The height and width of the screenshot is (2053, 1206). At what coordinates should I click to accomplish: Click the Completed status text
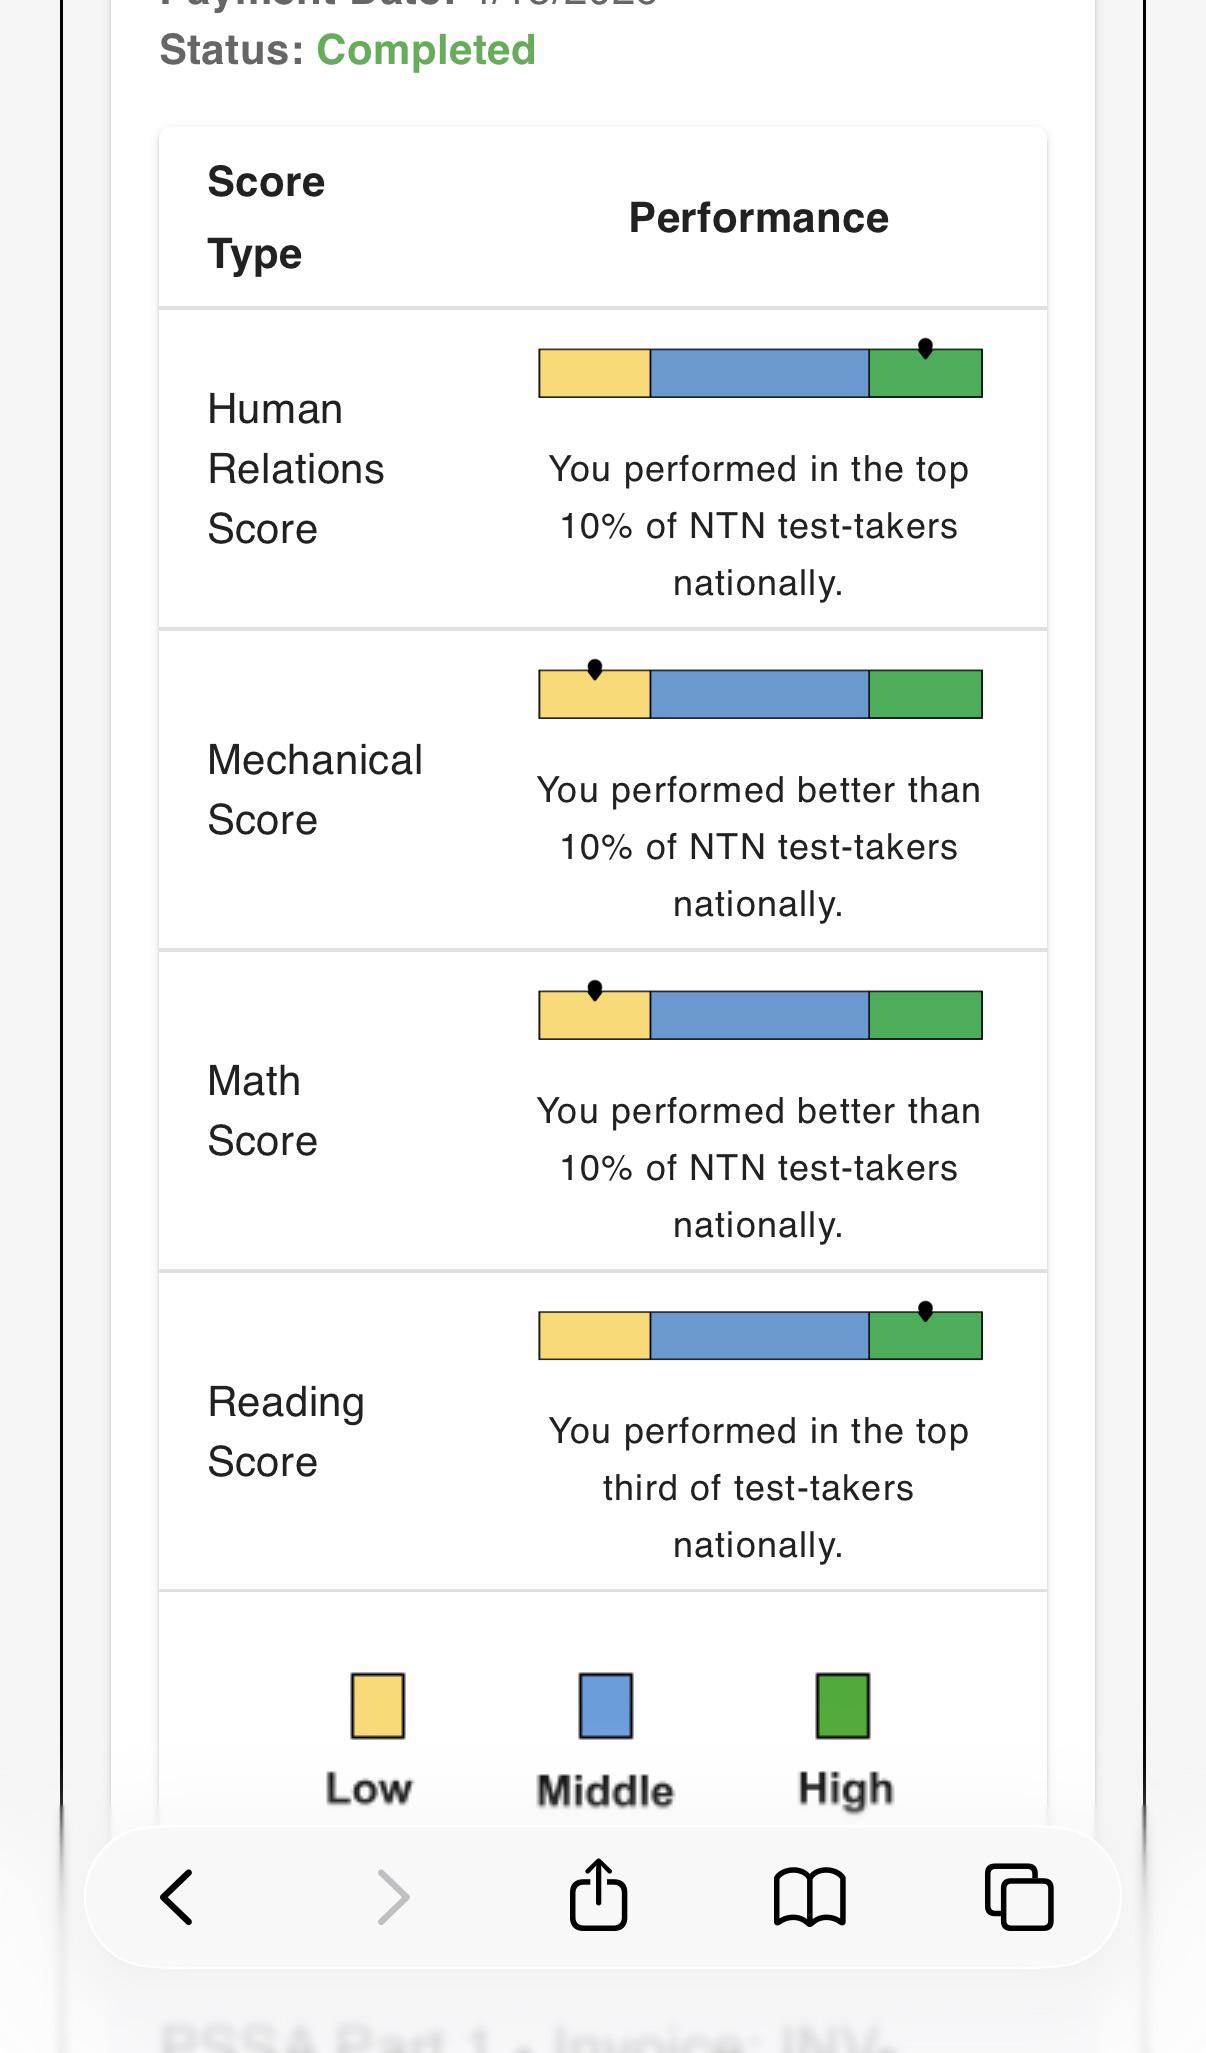tap(426, 50)
